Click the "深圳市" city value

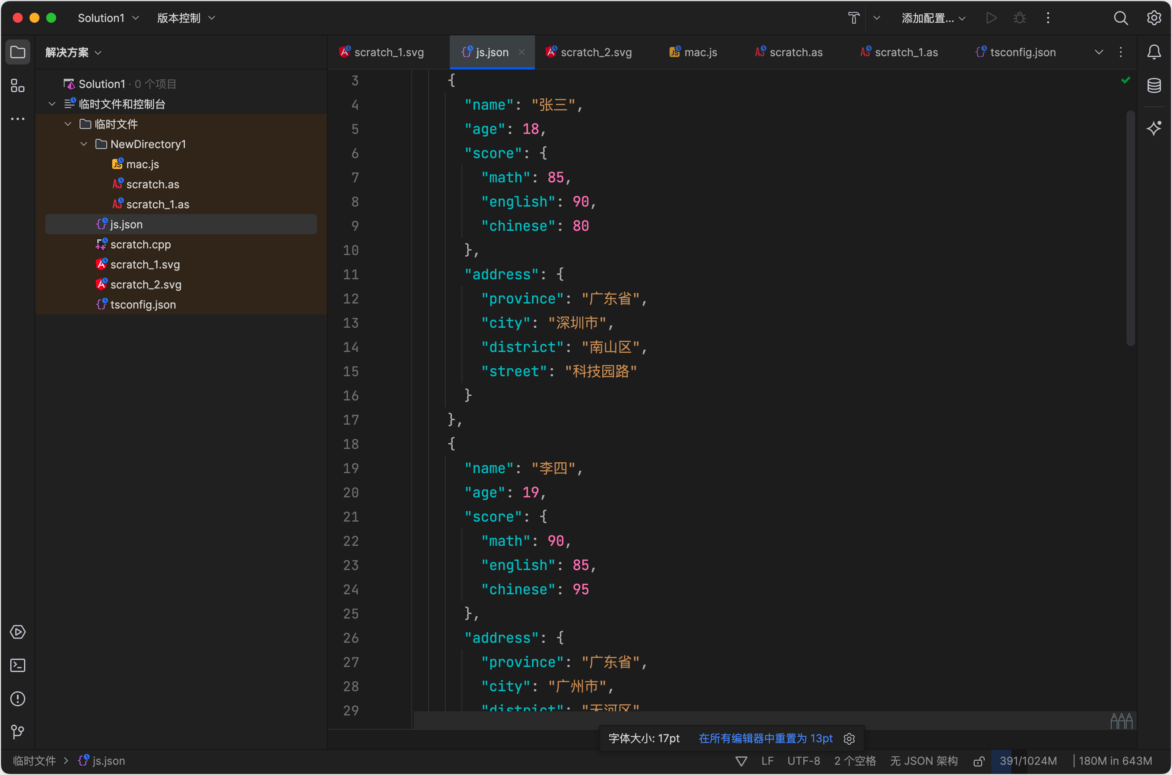[576, 323]
